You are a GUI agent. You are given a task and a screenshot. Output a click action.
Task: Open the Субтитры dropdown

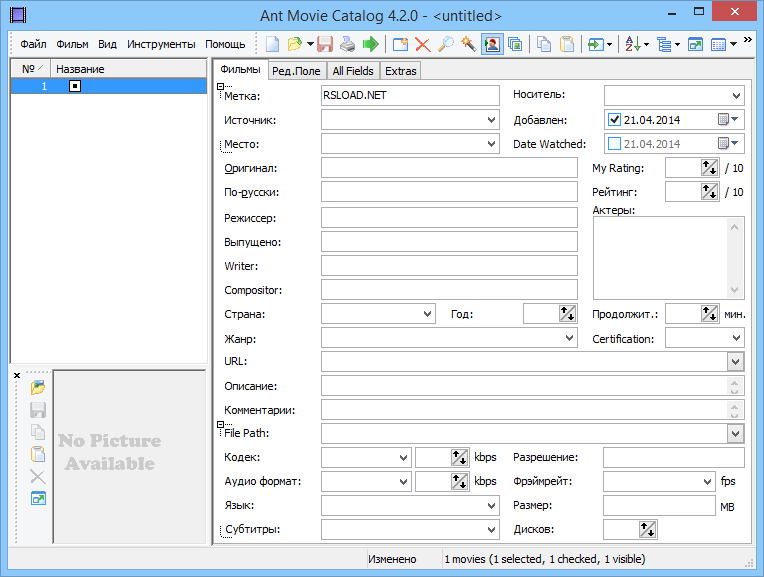pyautogui.click(x=492, y=530)
